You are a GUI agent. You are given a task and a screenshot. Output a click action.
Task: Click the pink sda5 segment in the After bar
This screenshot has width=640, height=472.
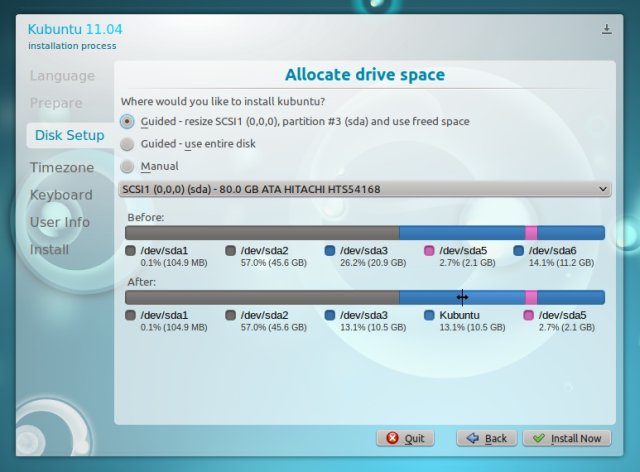coord(531,298)
